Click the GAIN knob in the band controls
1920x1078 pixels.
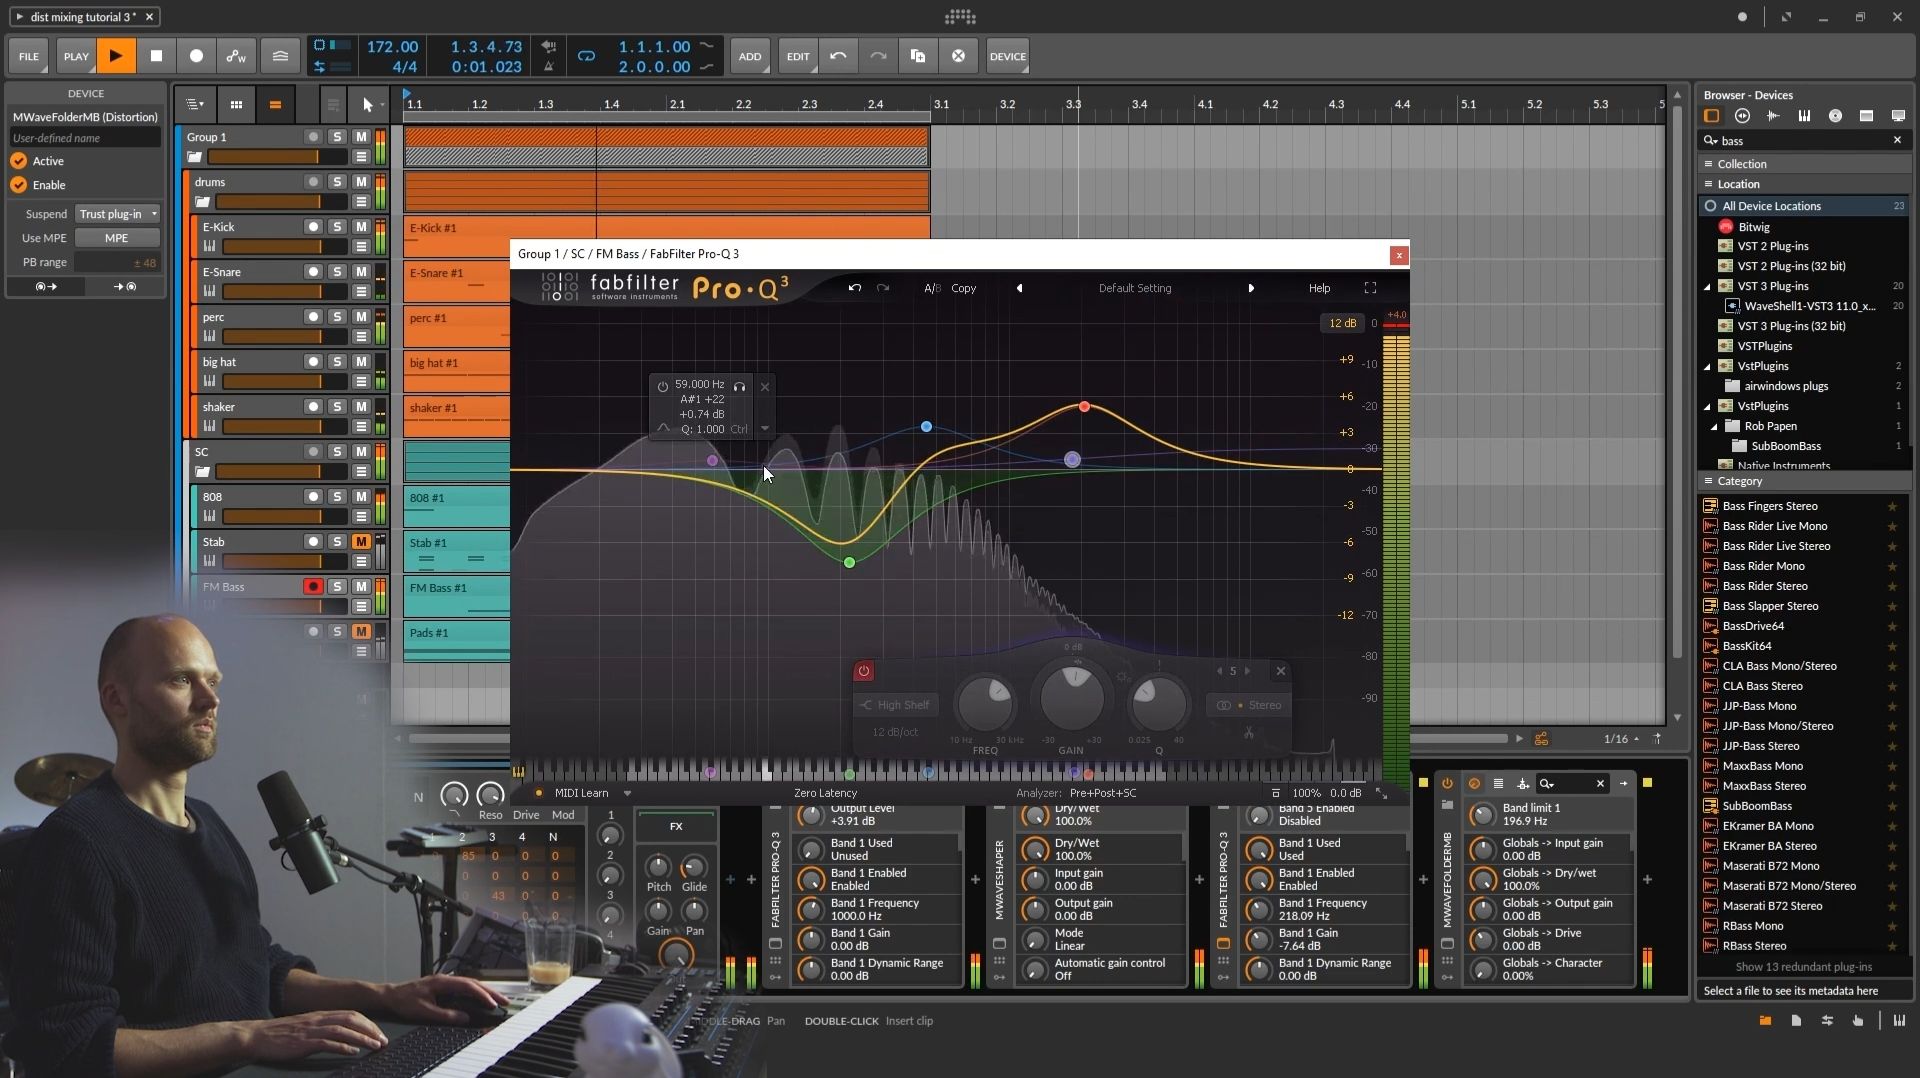pyautogui.click(x=1072, y=698)
